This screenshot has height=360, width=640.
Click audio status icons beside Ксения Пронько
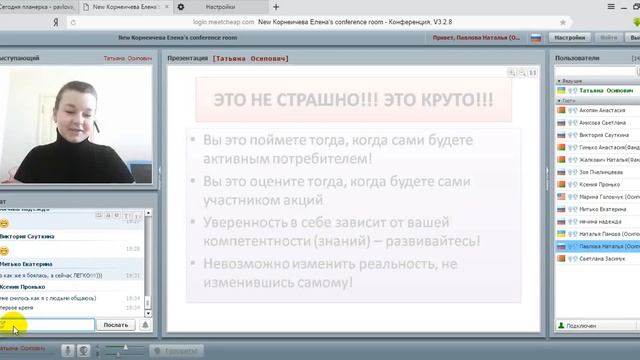[573, 184]
